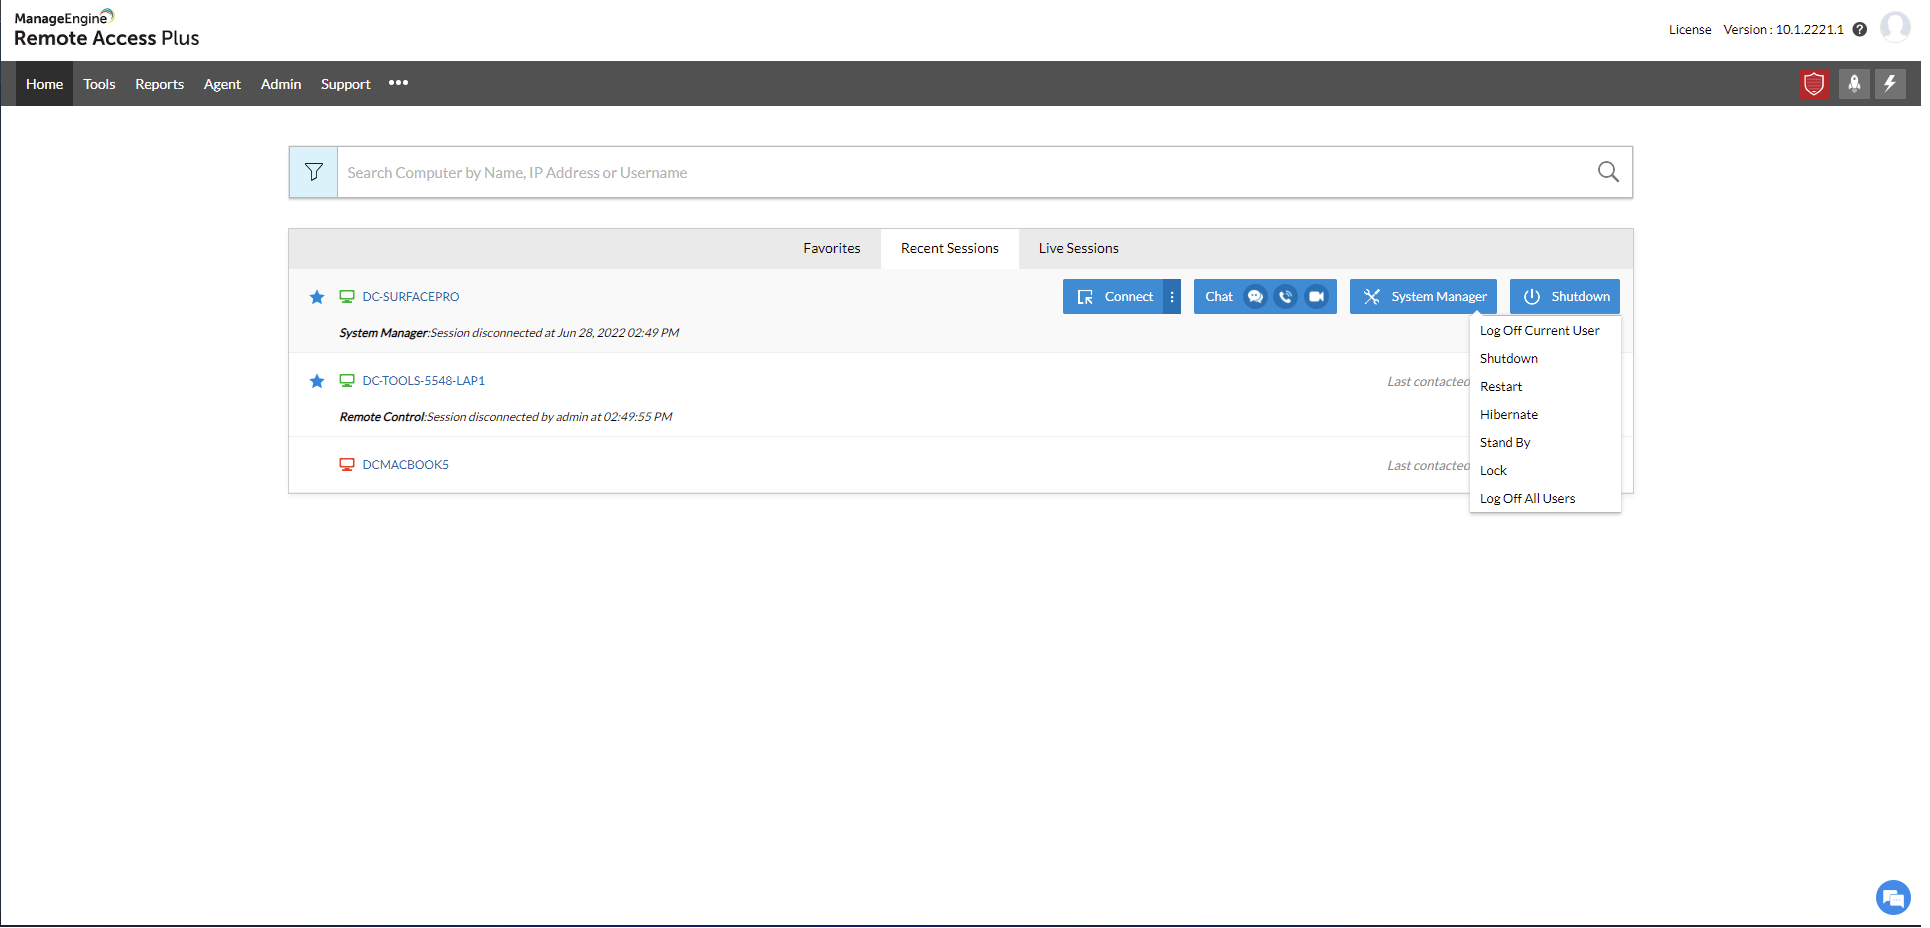
Task: Start a video call from the Chat button
Action: [1316, 296]
